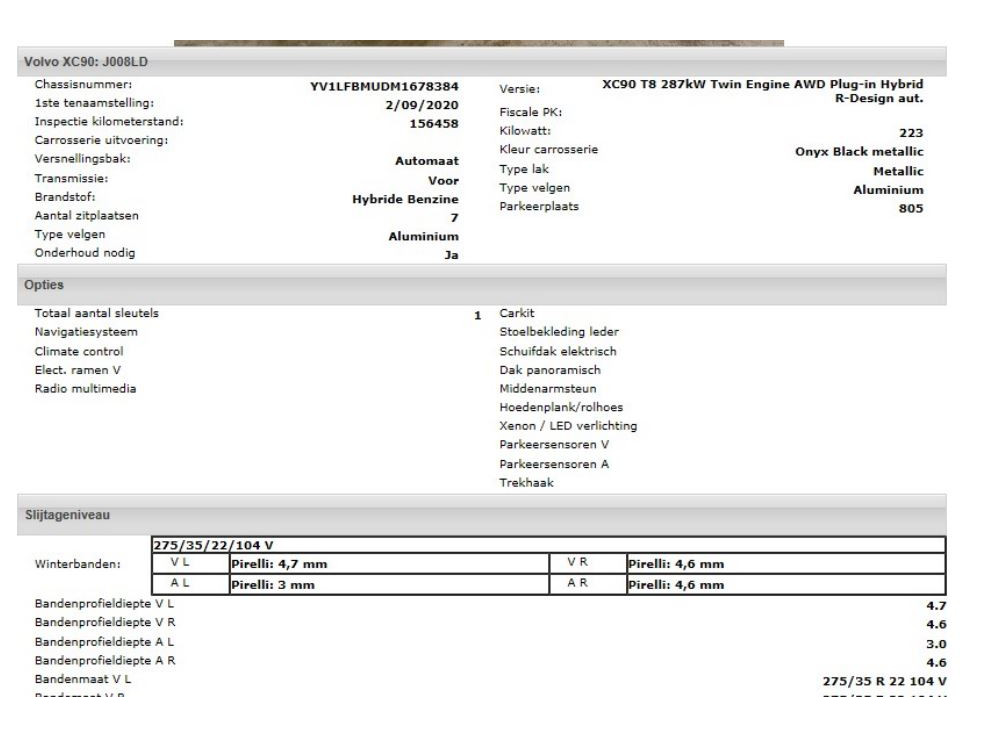Click 'Bandenprofieldiepte A R' label
This screenshot has height=736, width=982.
click(x=105, y=661)
